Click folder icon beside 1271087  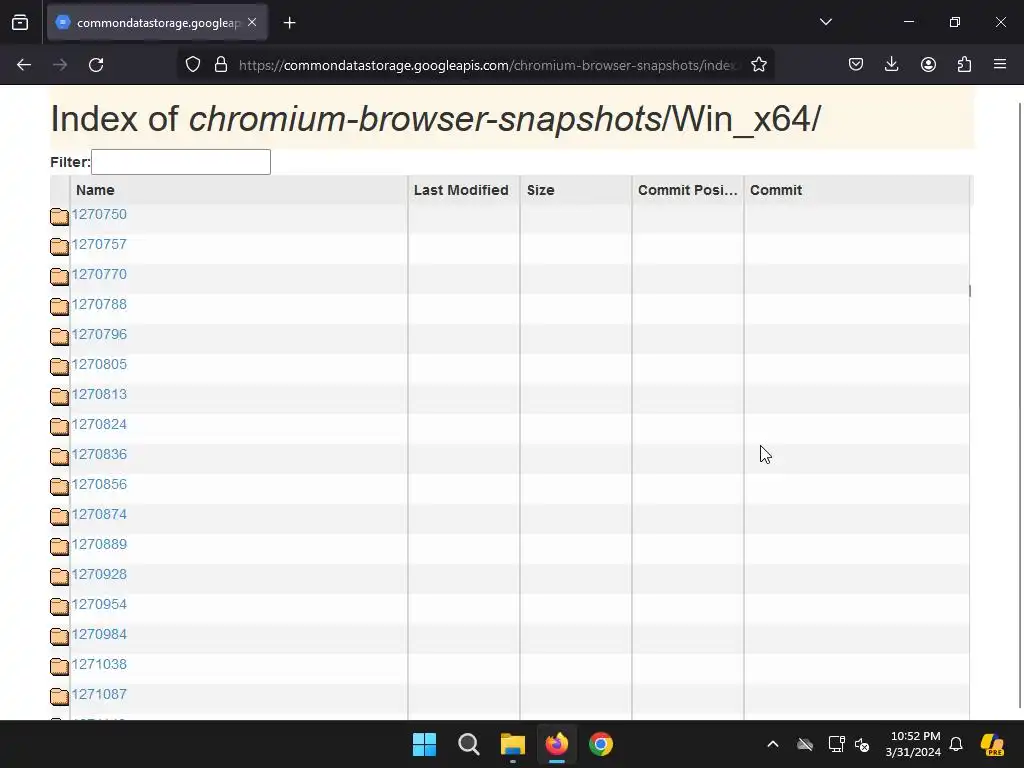coord(59,697)
